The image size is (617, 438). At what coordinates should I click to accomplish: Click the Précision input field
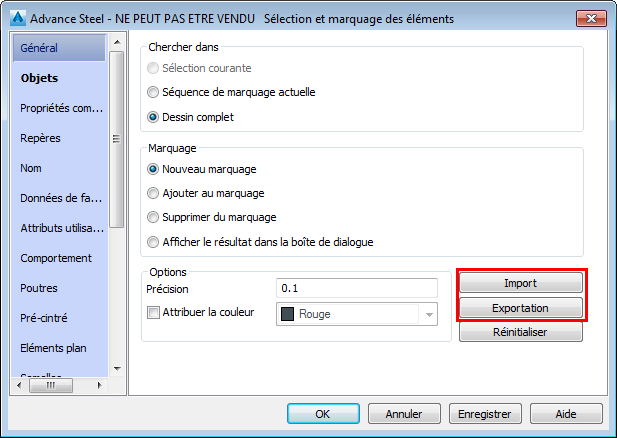click(x=357, y=288)
